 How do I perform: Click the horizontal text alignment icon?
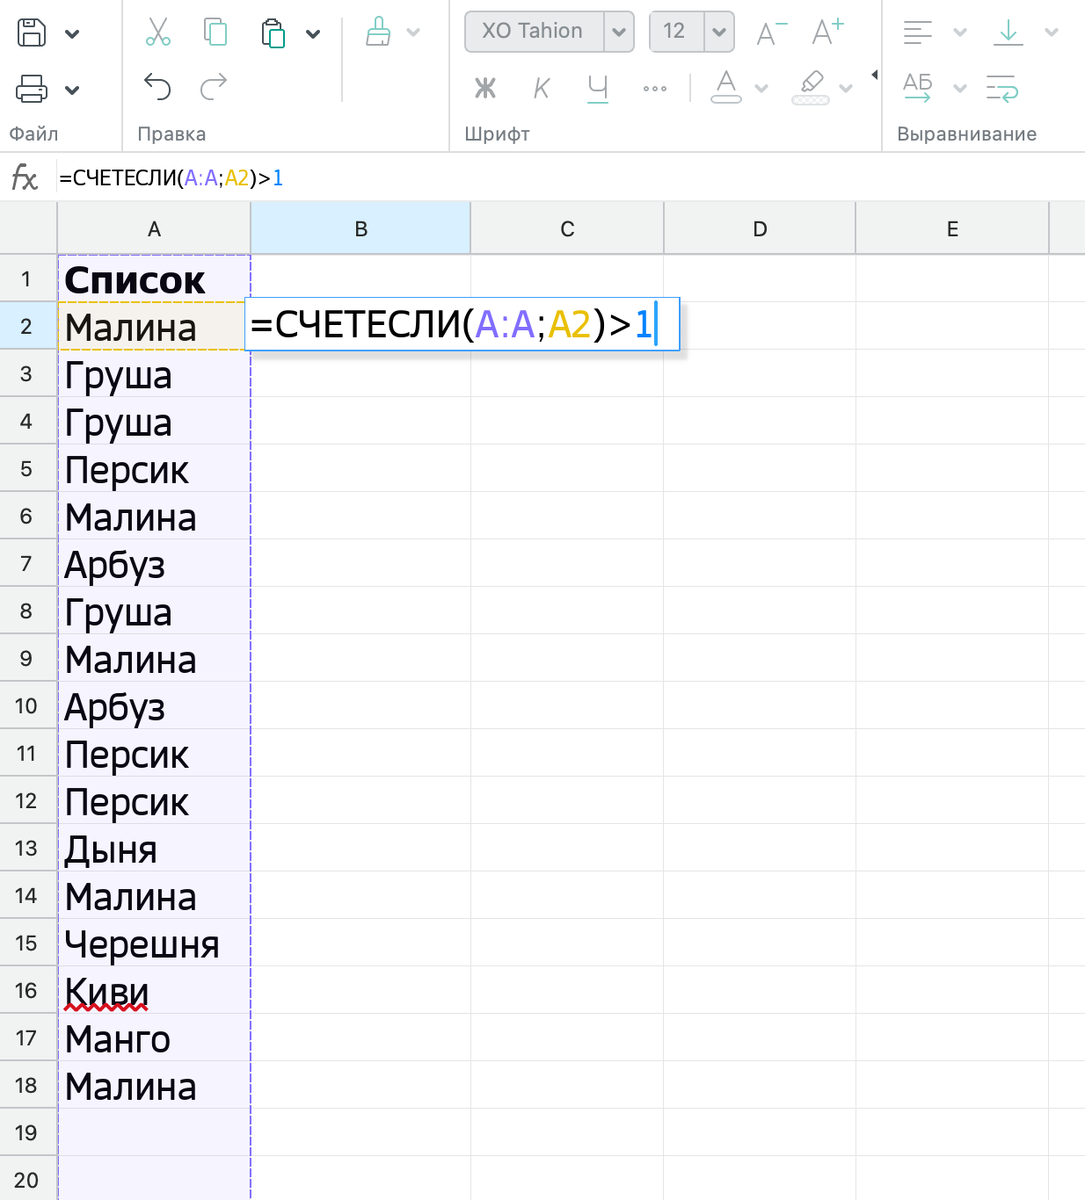click(917, 32)
